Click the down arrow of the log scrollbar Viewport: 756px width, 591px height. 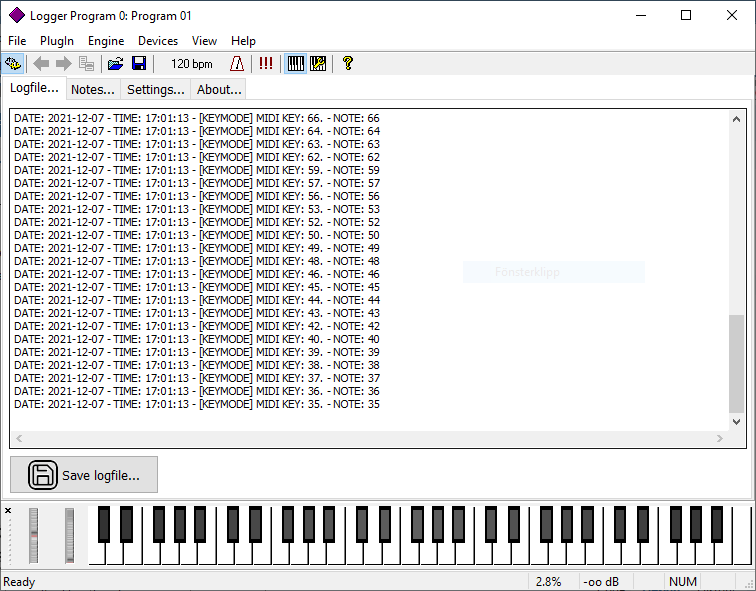click(x=736, y=422)
